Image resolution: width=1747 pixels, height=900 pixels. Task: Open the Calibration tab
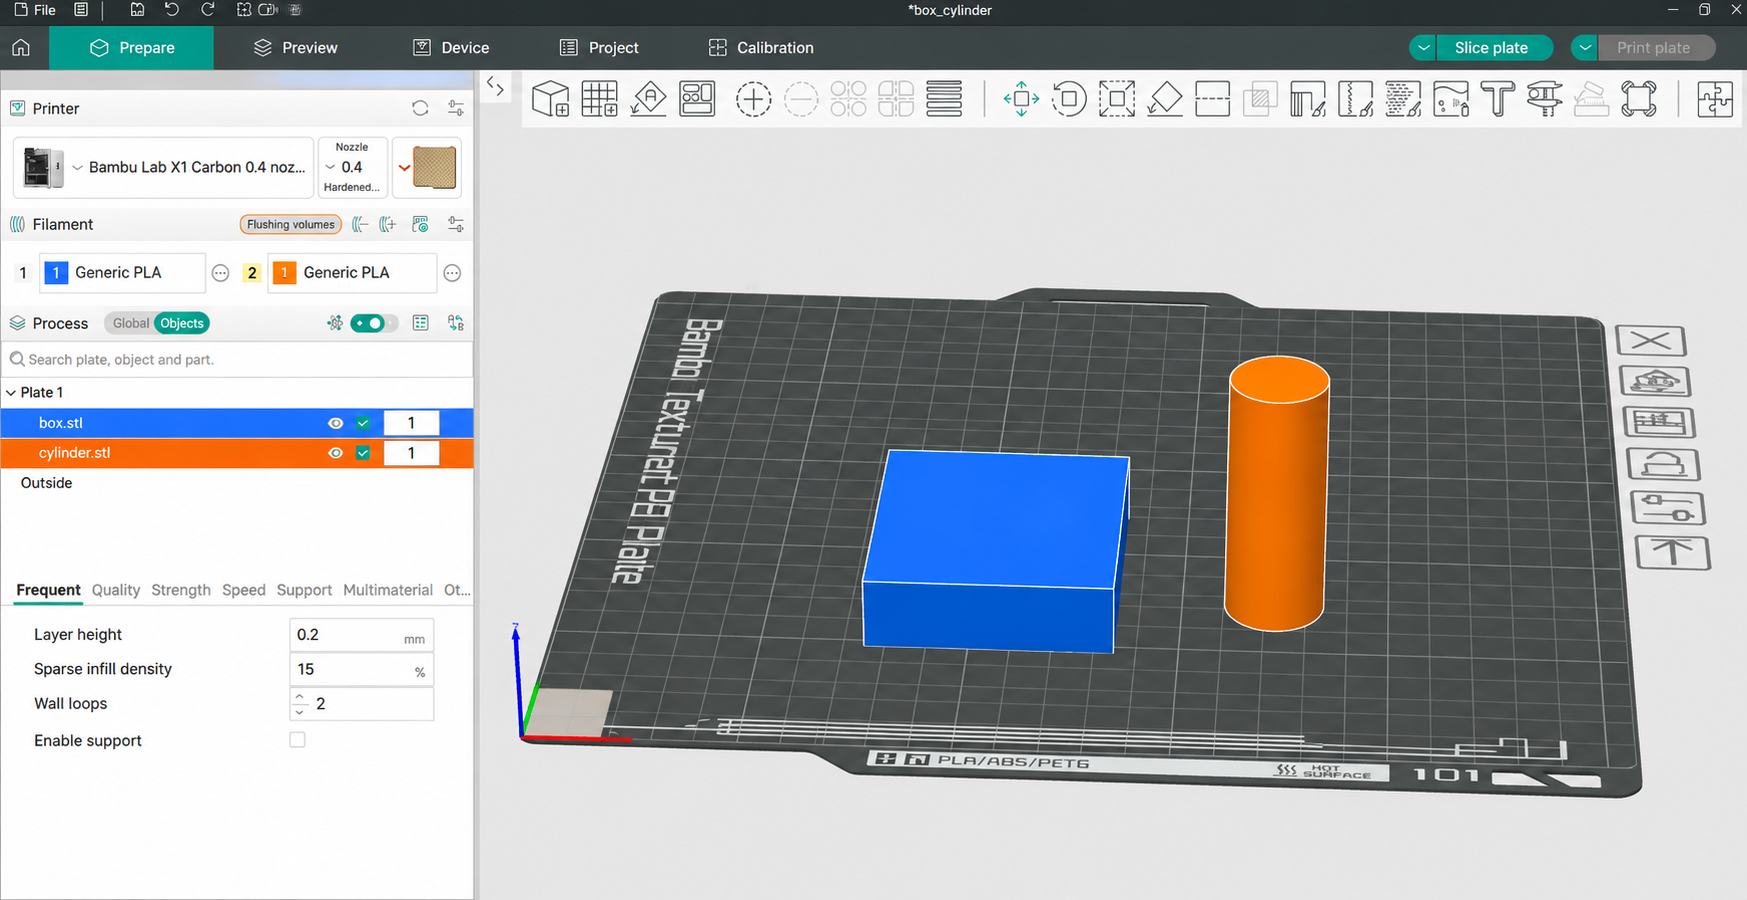pos(761,48)
